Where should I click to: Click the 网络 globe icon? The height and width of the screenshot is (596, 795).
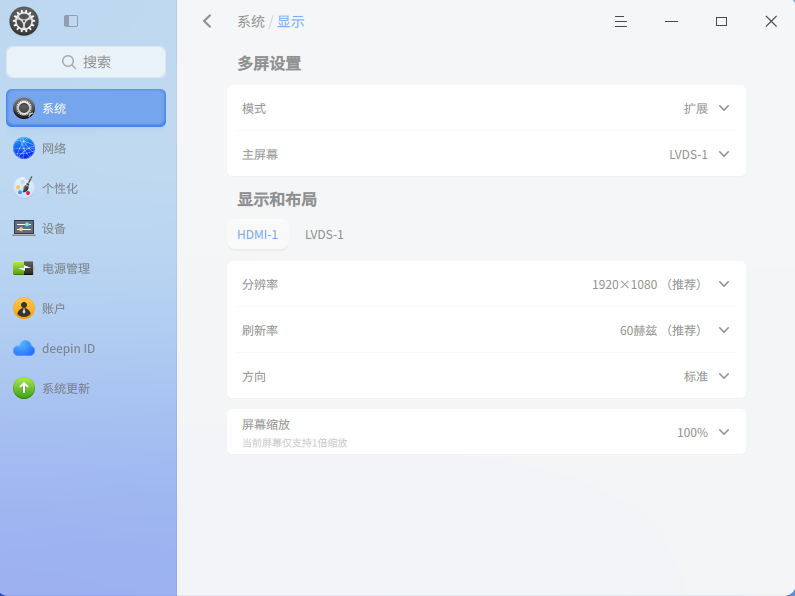pos(24,148)
